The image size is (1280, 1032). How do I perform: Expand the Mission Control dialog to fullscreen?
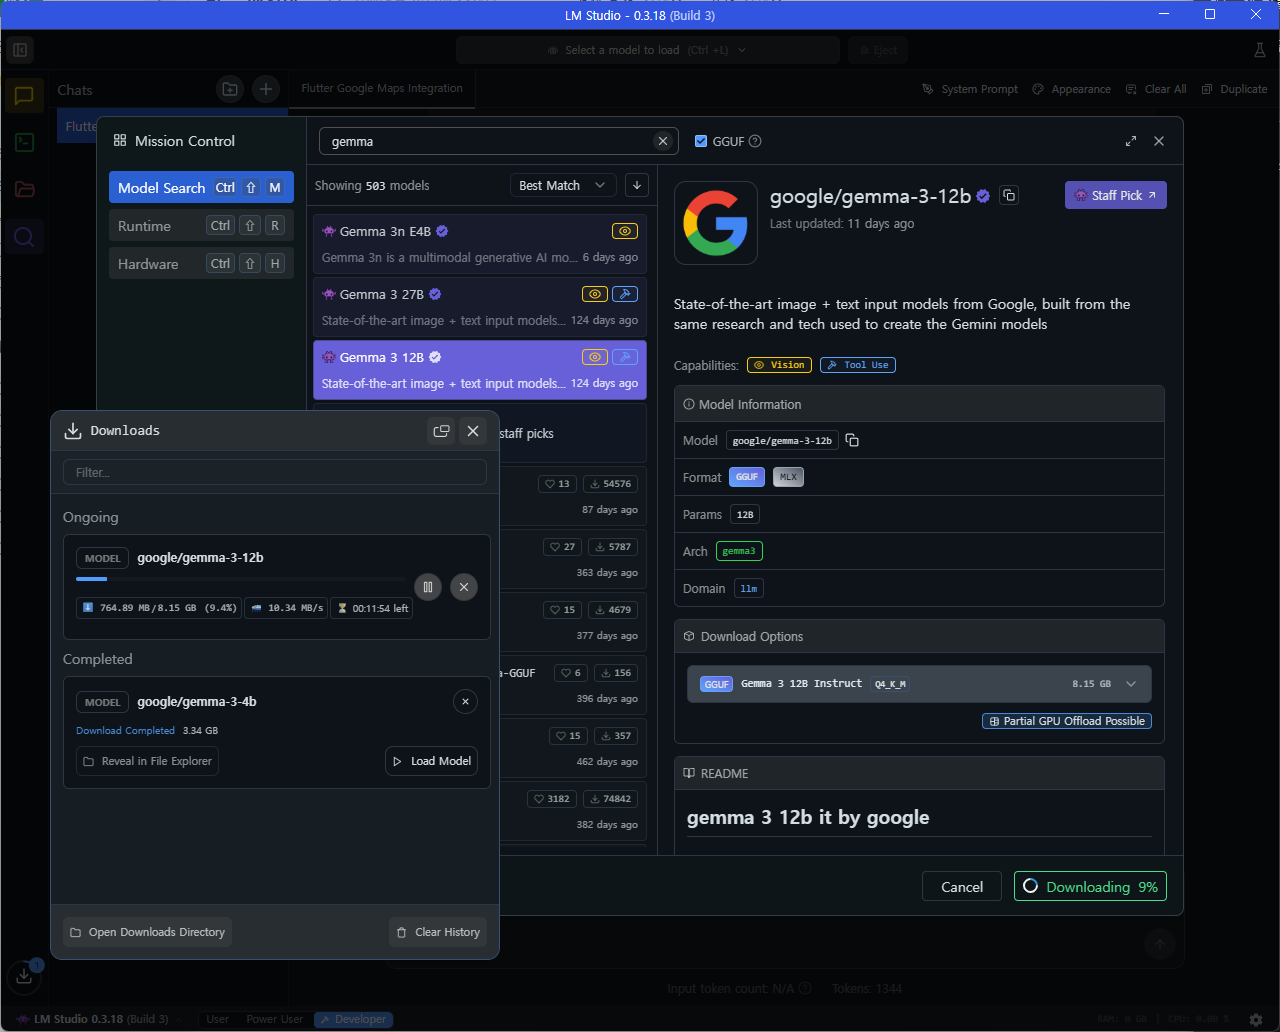click(1131, 141)
